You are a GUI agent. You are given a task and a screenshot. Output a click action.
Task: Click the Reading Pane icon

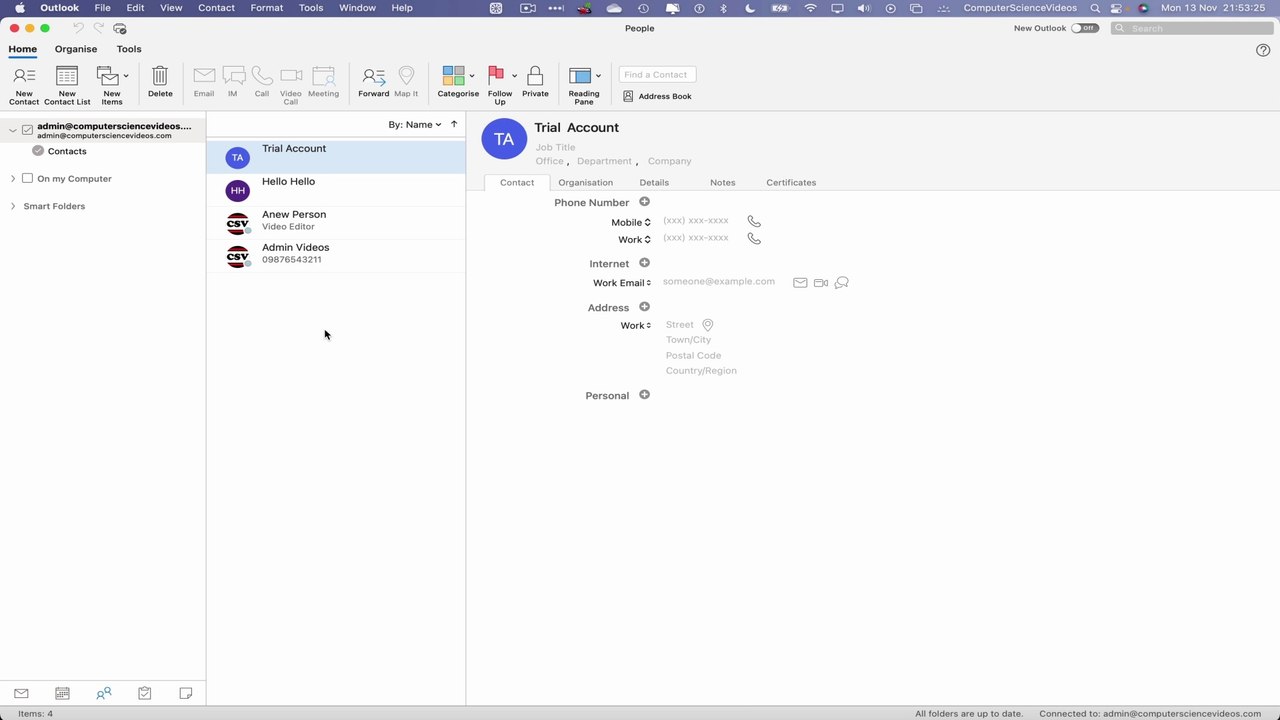(580, 76)
